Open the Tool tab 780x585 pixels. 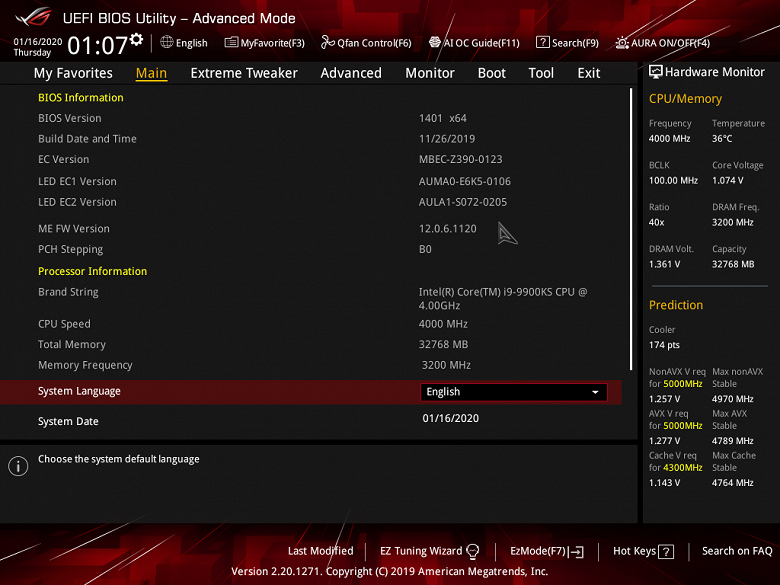click(x=541, y=73)
